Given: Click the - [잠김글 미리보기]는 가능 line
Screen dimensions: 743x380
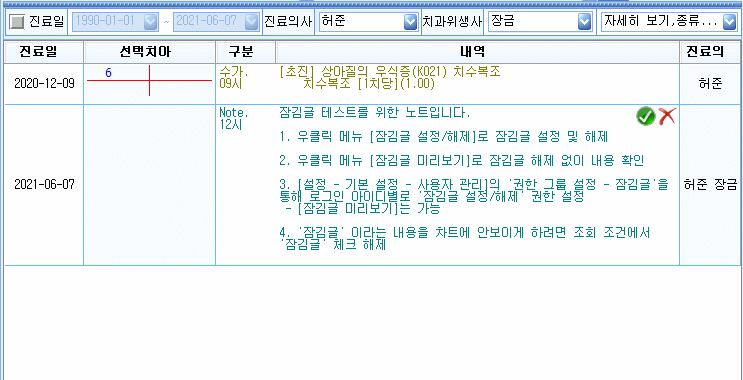Looking at the screenshot, I should (x=362, y=209).
